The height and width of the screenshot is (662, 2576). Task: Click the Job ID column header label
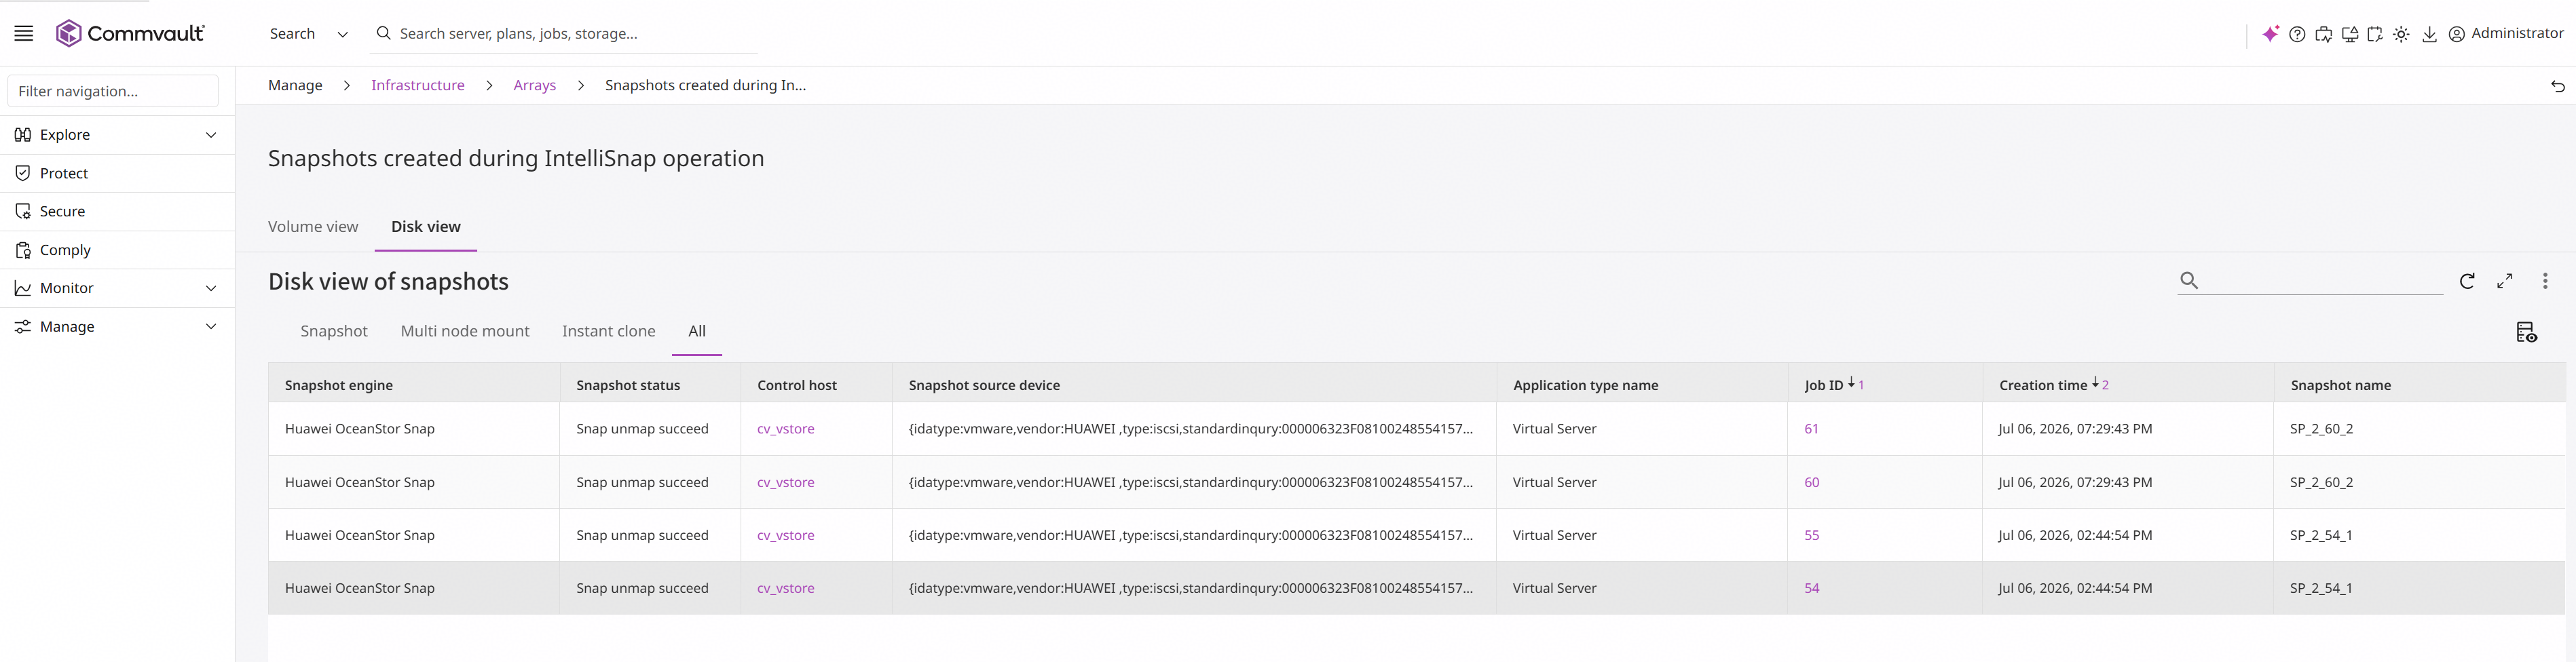(1823, 385)
